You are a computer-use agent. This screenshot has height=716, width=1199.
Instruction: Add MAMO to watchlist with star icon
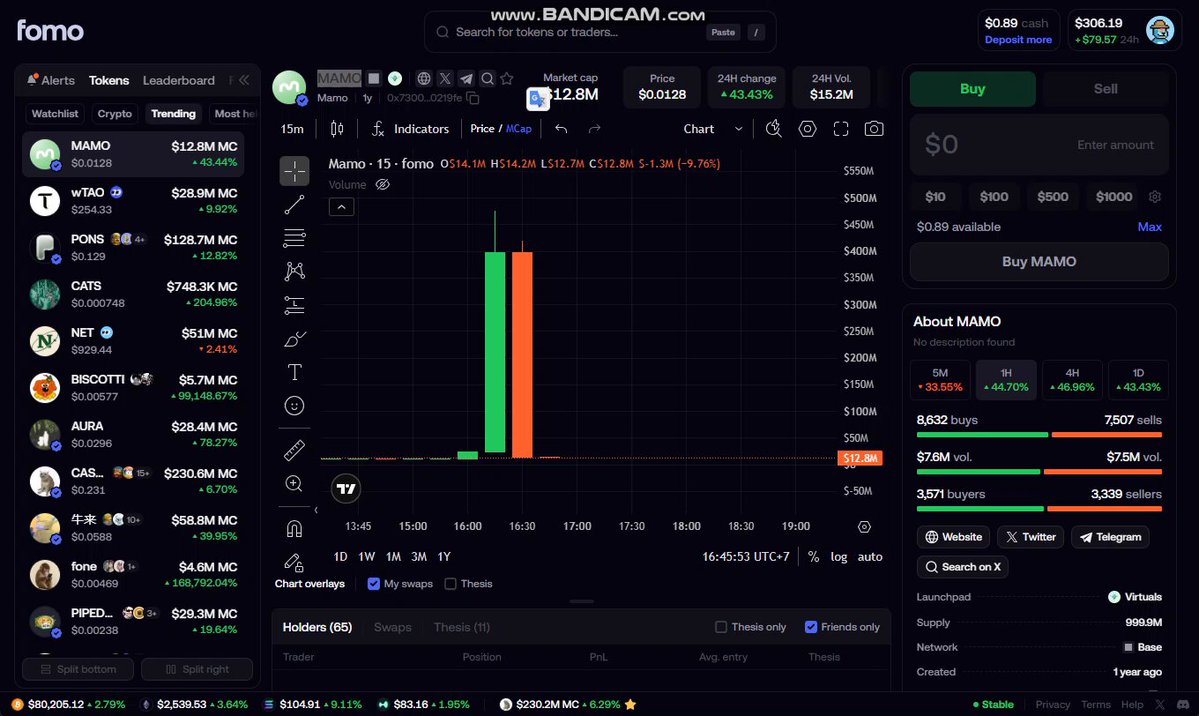(507, 79)
